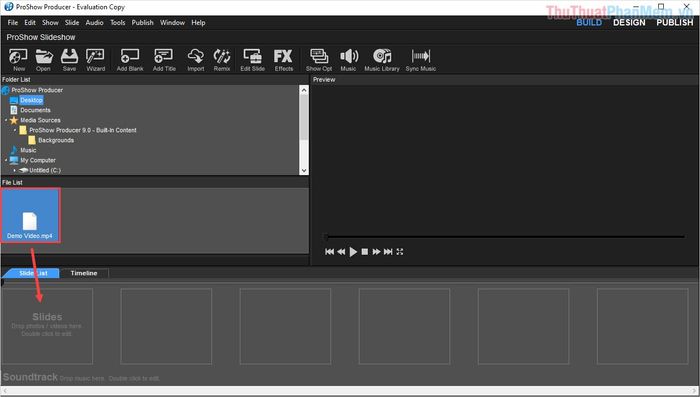This screenshot has width=700, height=397.
Task: Select Music in the folder list
Action: [28, 150]
